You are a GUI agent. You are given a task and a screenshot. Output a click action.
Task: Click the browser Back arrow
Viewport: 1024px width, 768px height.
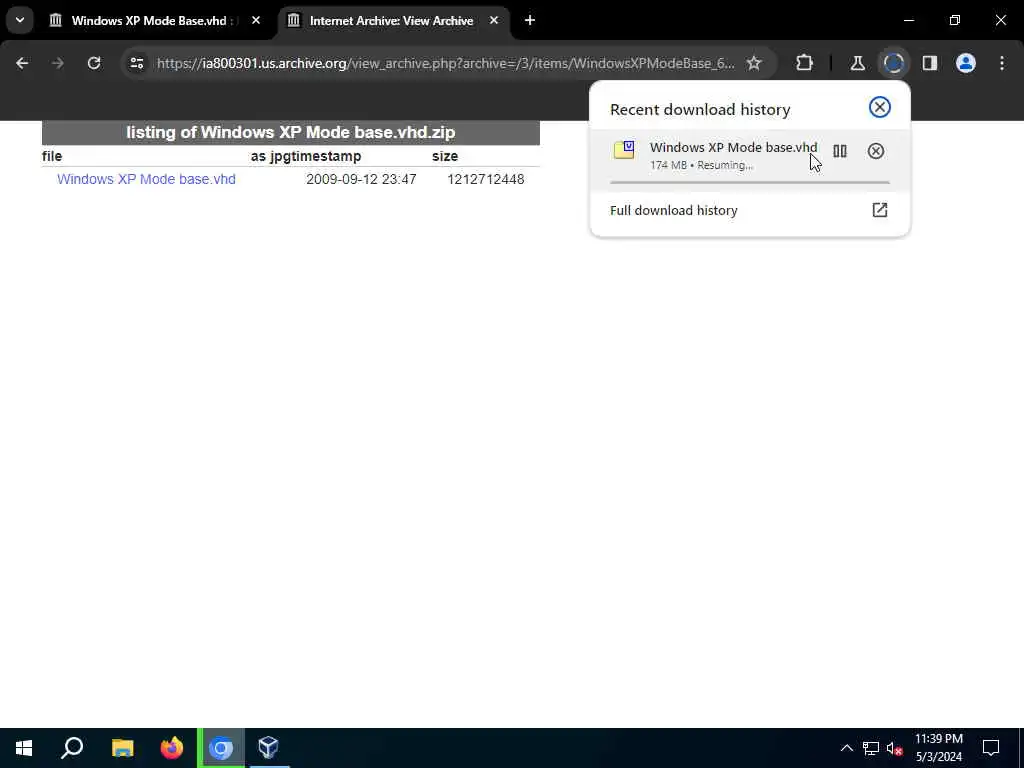tap(22, 63)
